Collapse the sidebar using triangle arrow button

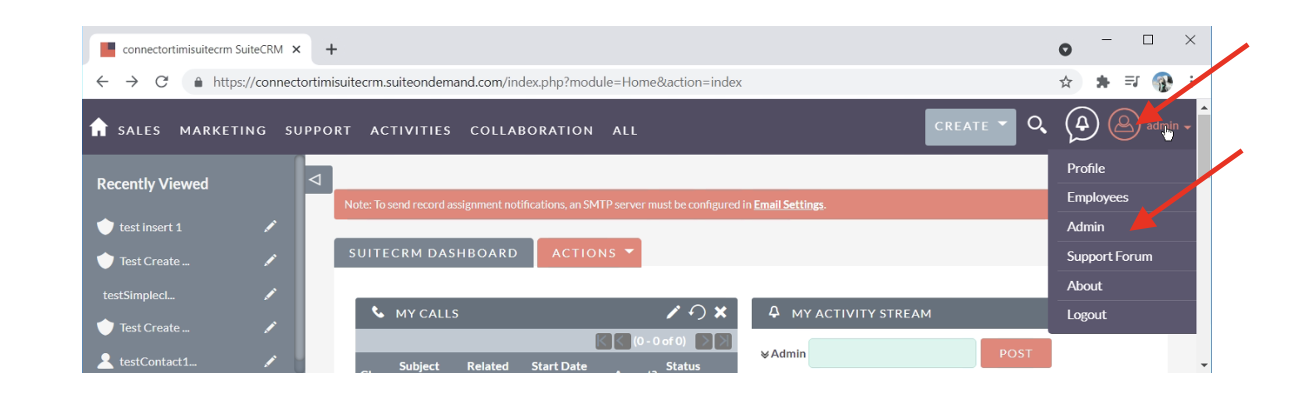click(x=316, y=179)
